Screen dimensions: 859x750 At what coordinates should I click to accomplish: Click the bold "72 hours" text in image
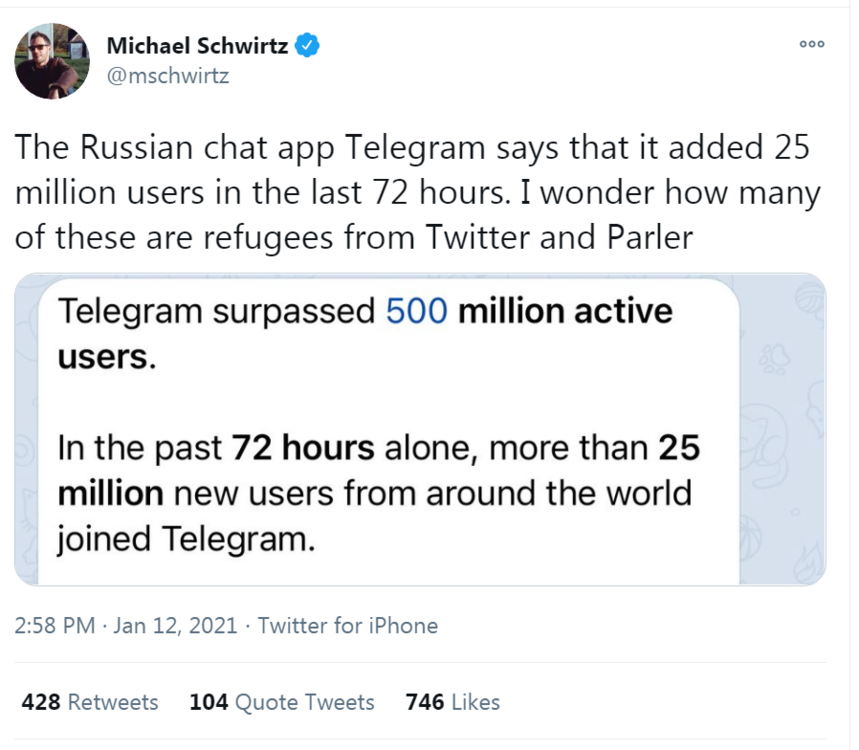tap(302, 448)
